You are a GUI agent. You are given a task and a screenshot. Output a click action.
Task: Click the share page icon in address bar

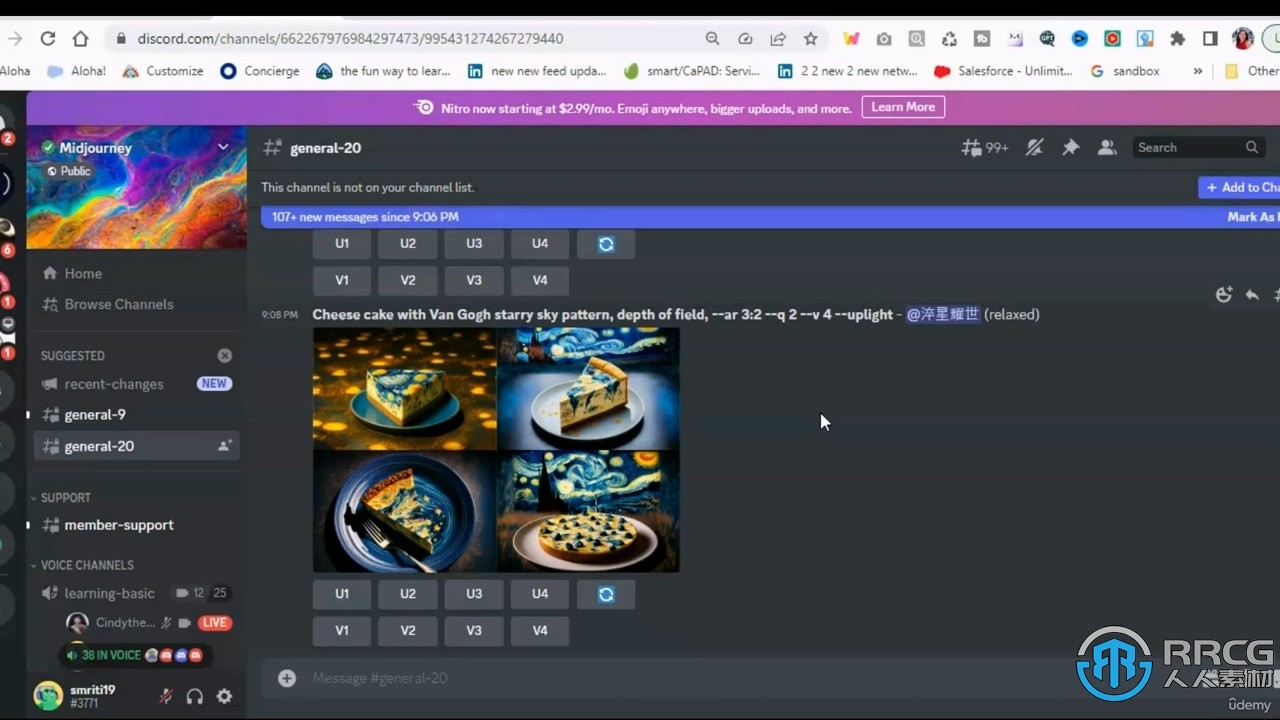click(x=778, y=38)
